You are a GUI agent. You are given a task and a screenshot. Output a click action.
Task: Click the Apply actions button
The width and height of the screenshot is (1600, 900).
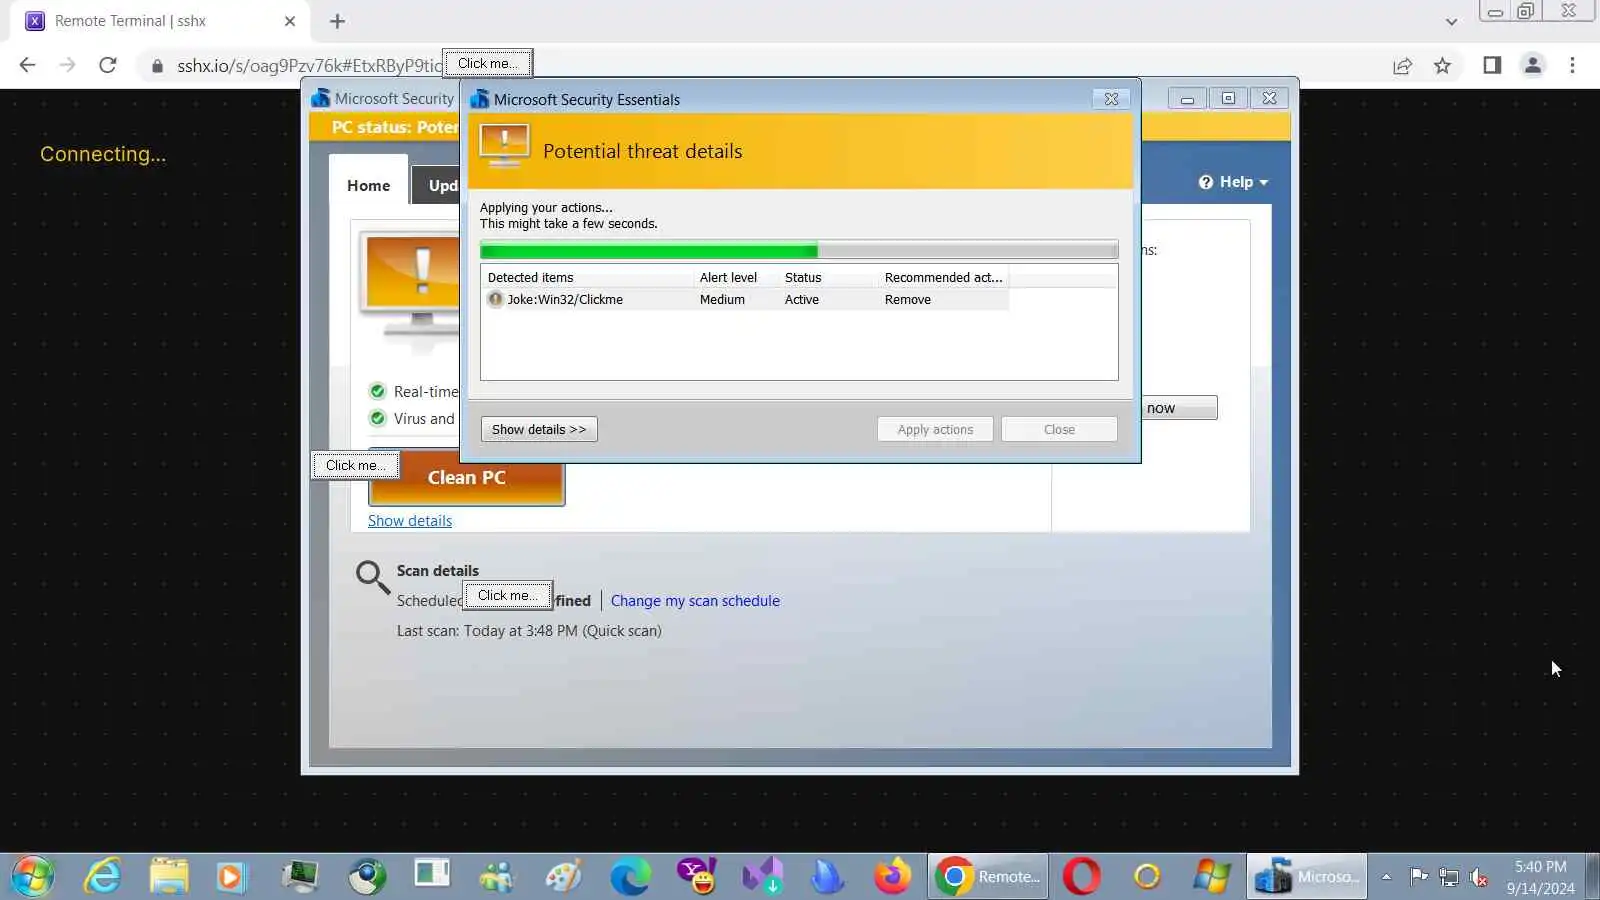[x=935, y=429]
